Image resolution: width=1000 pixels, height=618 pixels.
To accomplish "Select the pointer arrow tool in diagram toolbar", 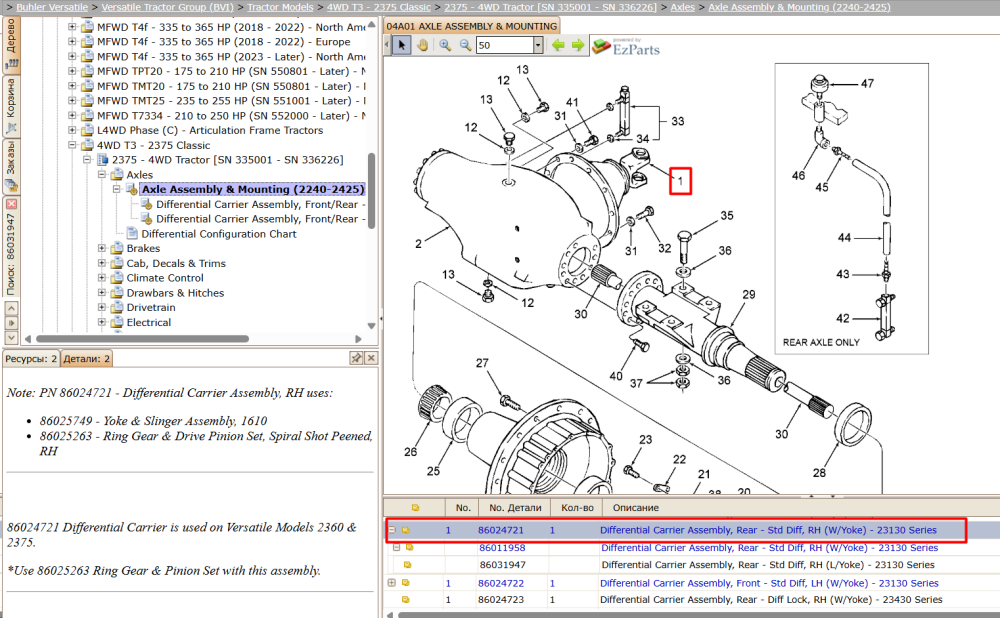I will 401,45.
